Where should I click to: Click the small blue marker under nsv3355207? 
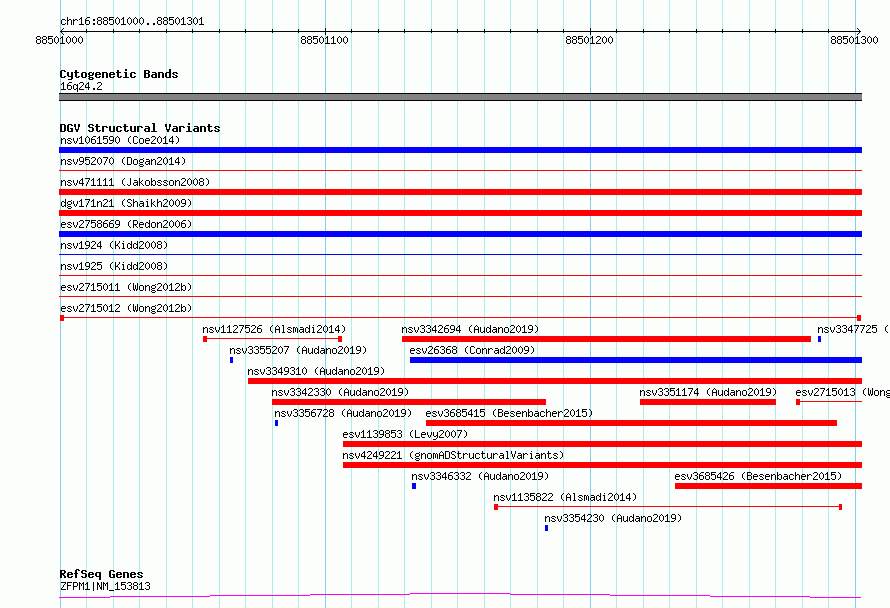tap(232, 360)
